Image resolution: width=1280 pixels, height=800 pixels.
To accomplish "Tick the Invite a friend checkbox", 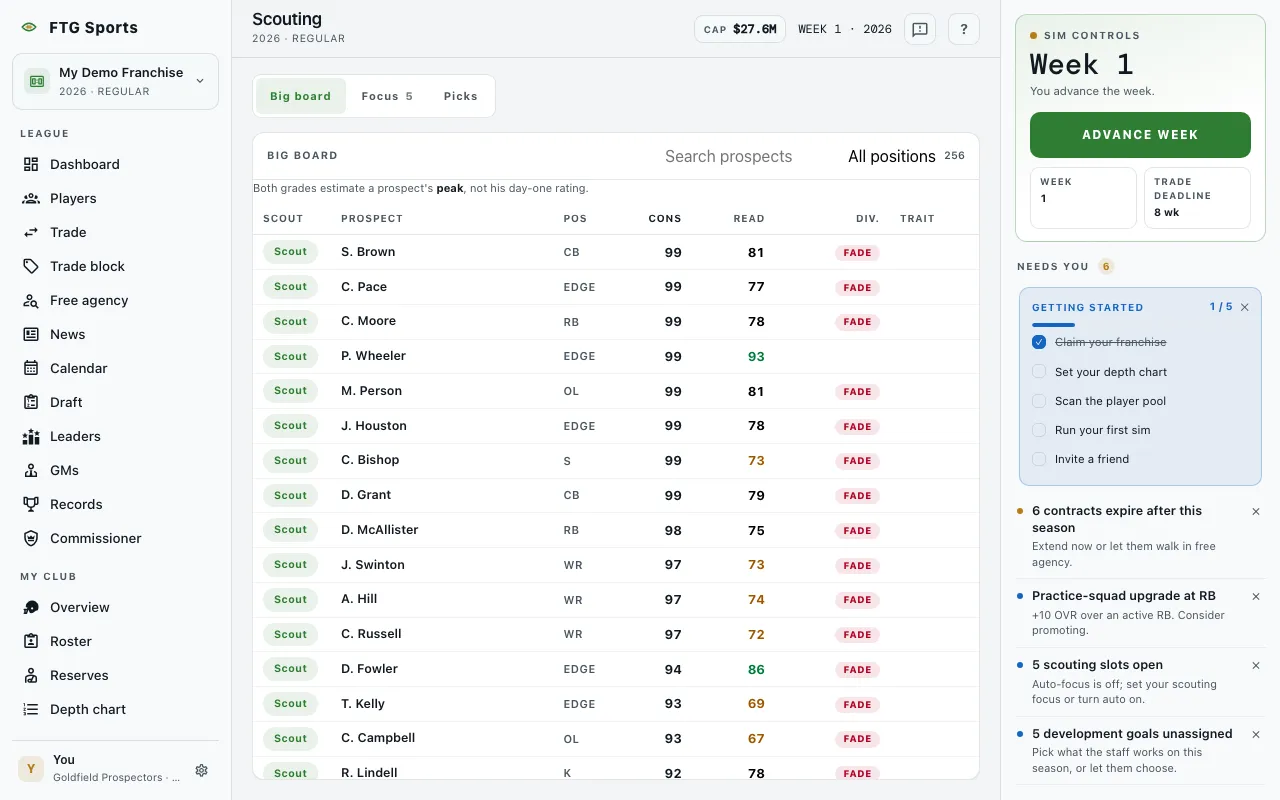I will 1039,459.
